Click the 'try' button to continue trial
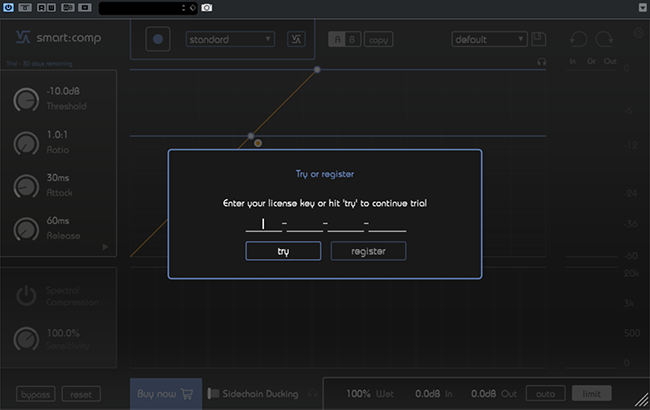650x410 pixels. tap(283, 251)
